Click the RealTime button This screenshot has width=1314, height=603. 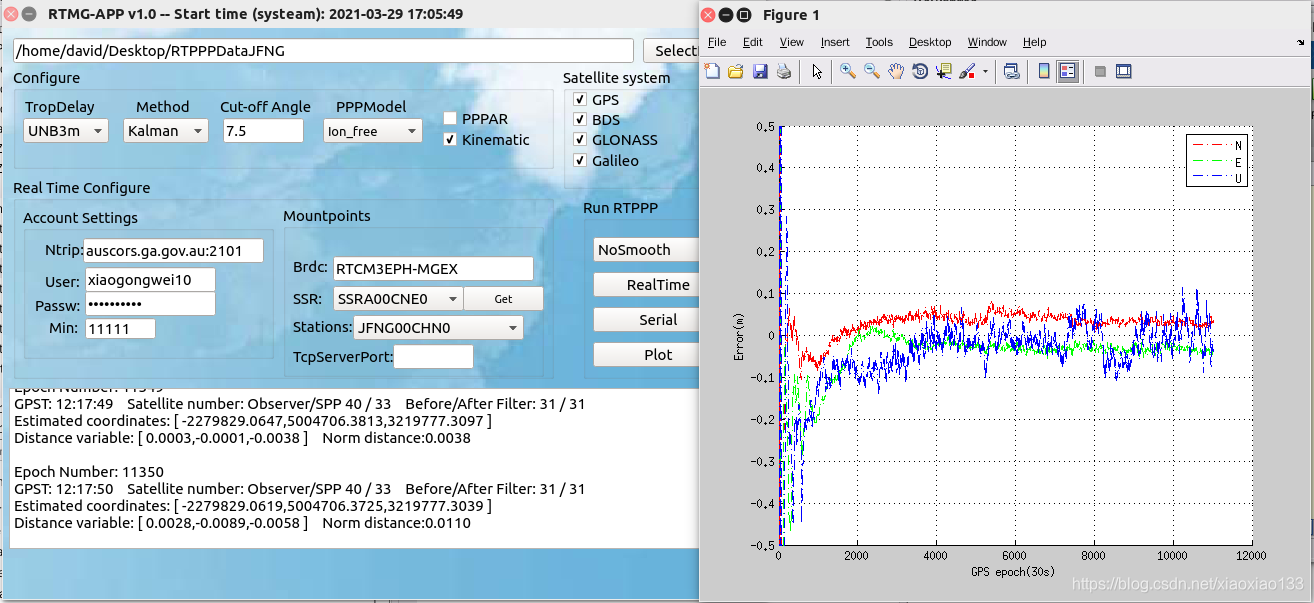pos(658,285)
